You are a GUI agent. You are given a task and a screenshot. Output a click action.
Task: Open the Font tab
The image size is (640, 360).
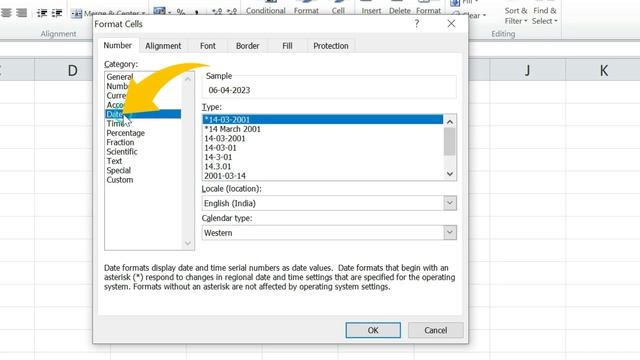click(208, 46)
